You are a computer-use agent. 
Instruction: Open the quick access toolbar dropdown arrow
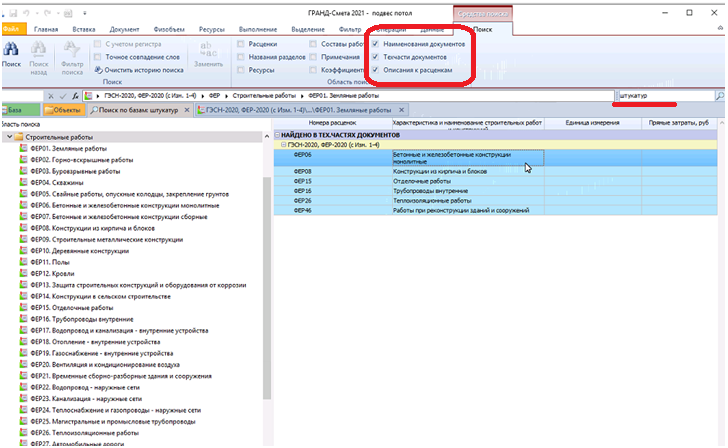[84, 13]
